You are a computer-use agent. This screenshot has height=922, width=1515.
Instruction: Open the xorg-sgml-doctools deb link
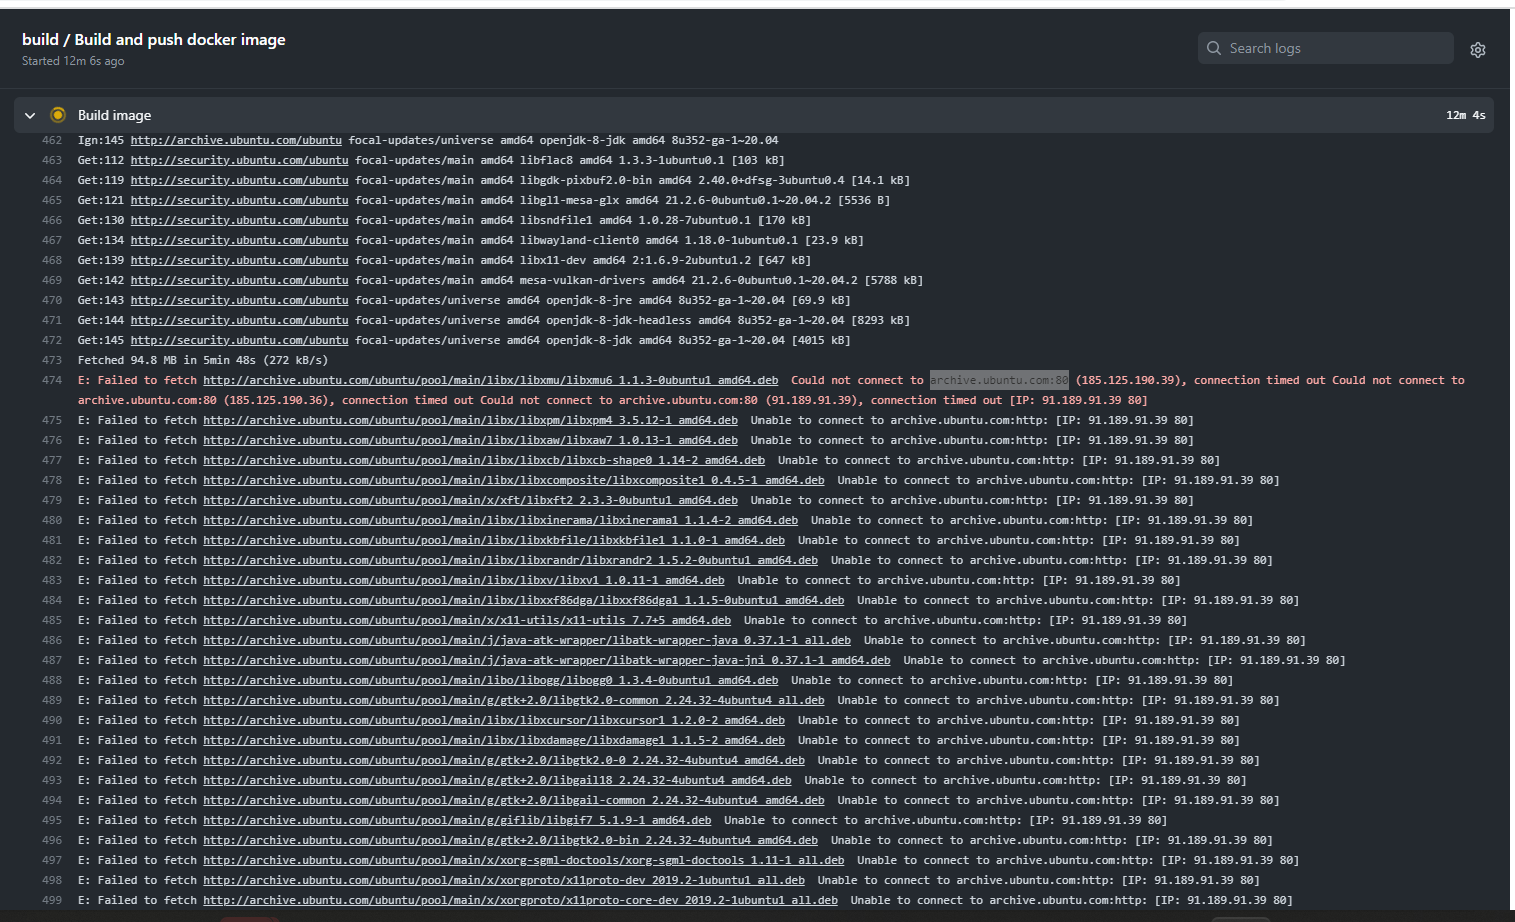(523, 860)
